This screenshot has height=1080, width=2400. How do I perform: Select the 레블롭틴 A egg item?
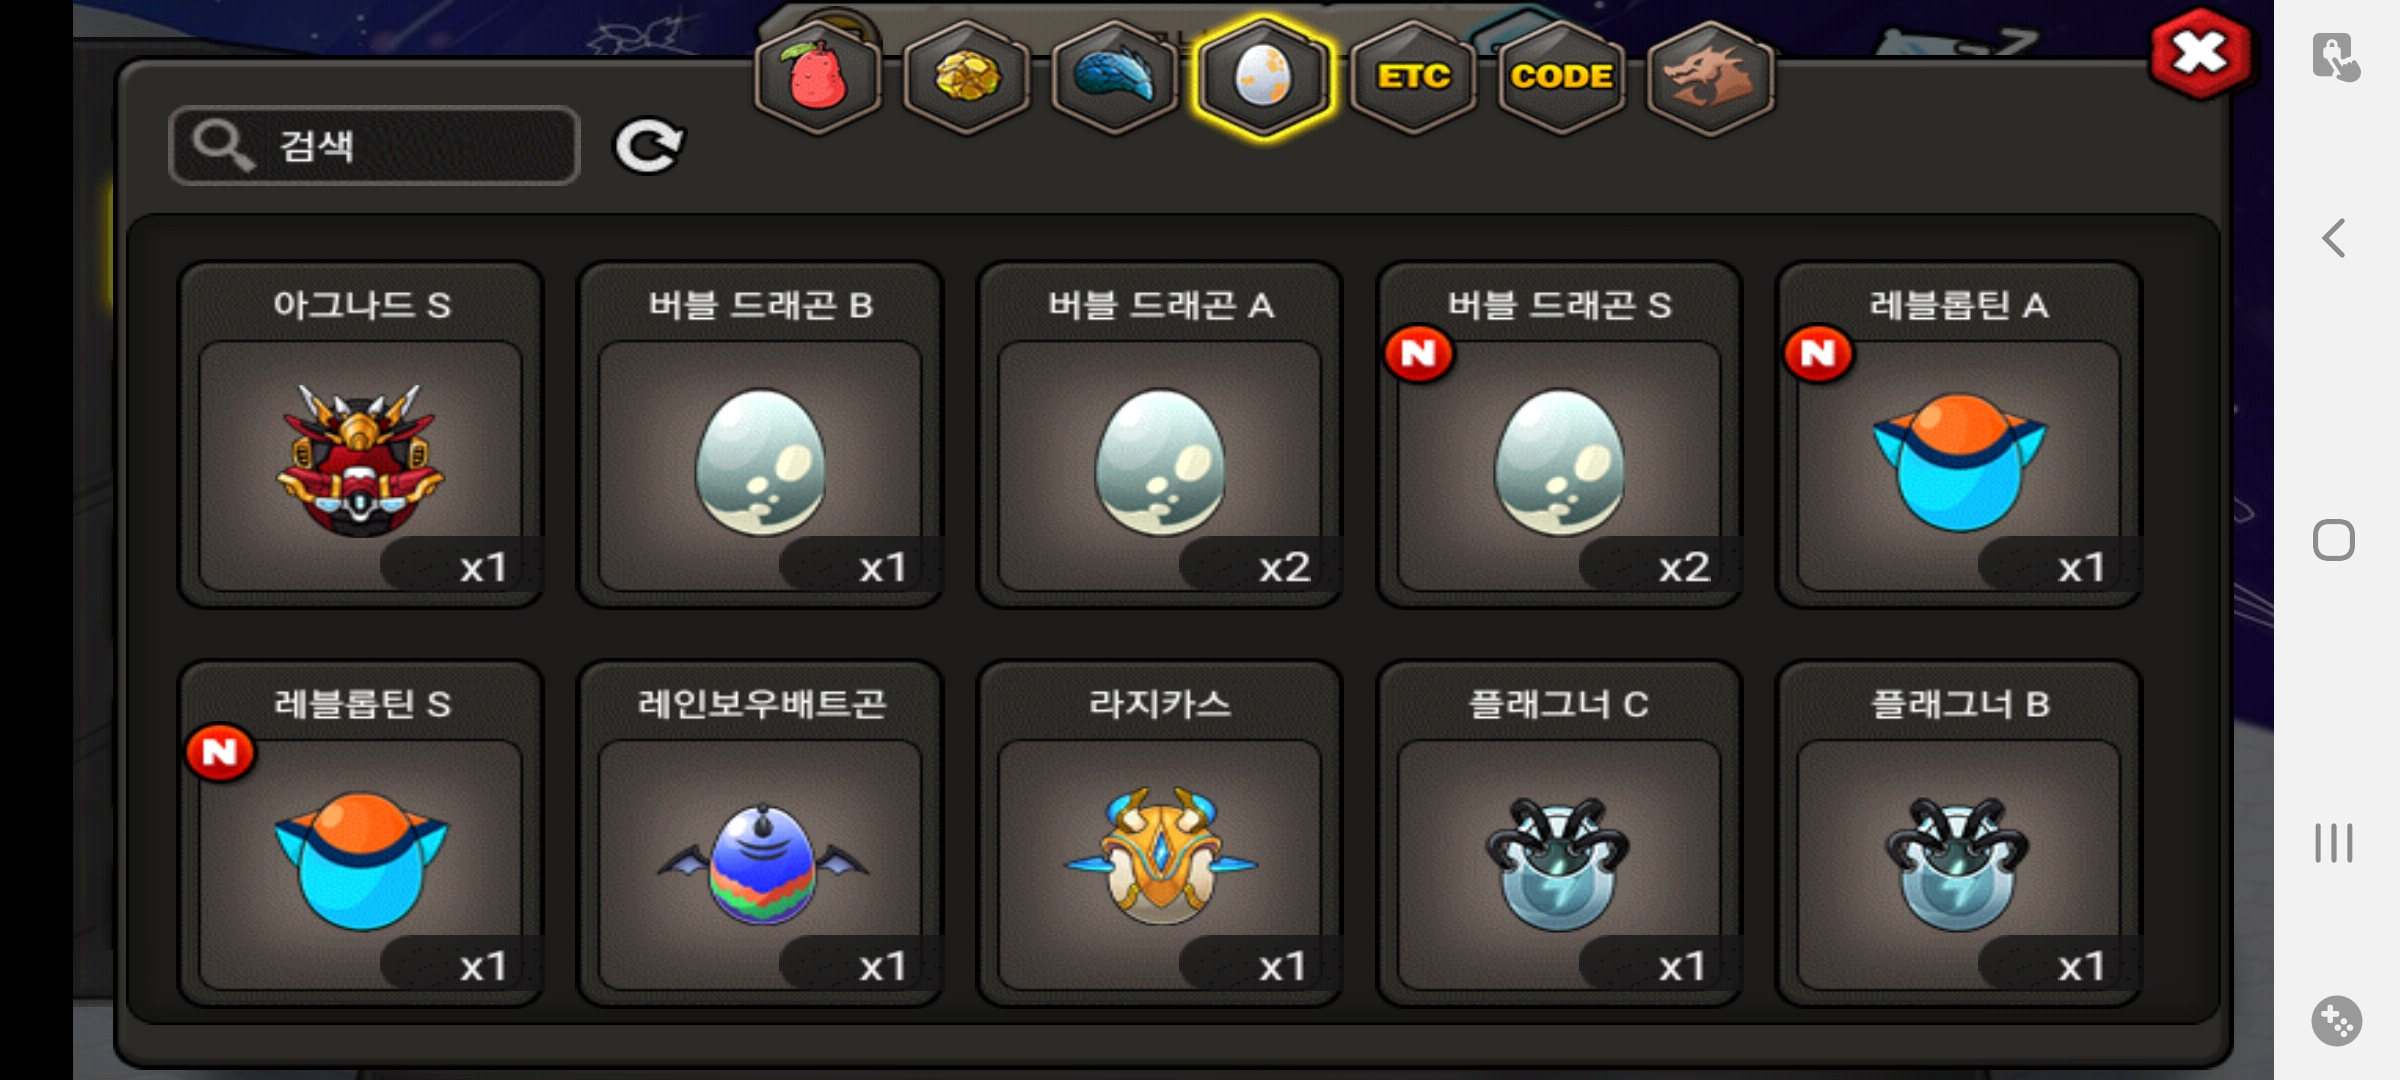pyautogui.click(x=1959, y=435)
